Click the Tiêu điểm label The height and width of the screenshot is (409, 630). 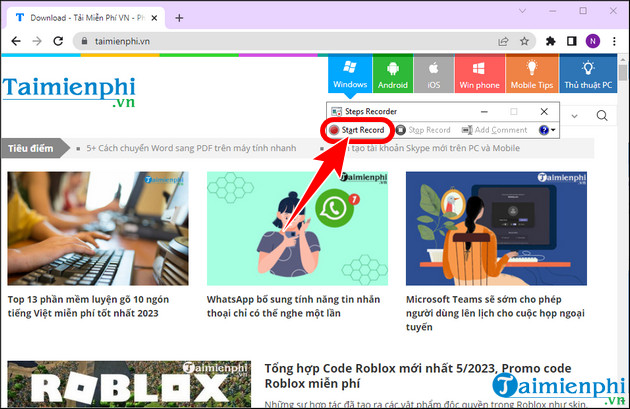(x=31, y=148)
